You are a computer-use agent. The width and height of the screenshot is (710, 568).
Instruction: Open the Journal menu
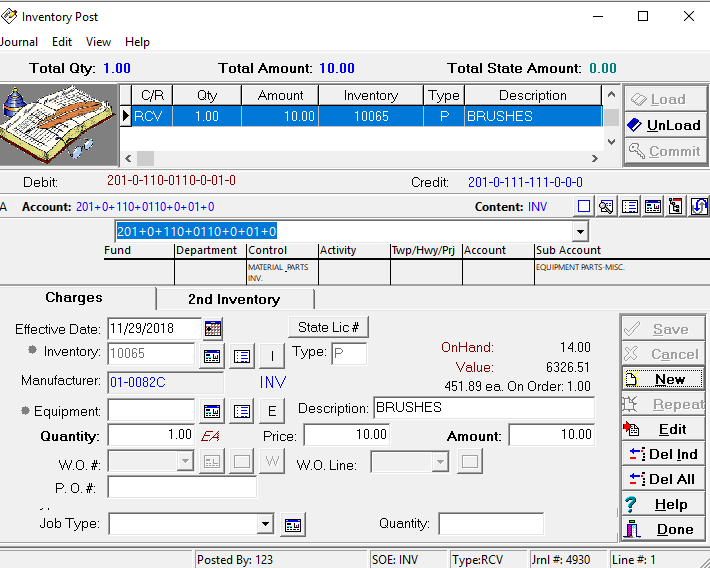pos(18,42)
